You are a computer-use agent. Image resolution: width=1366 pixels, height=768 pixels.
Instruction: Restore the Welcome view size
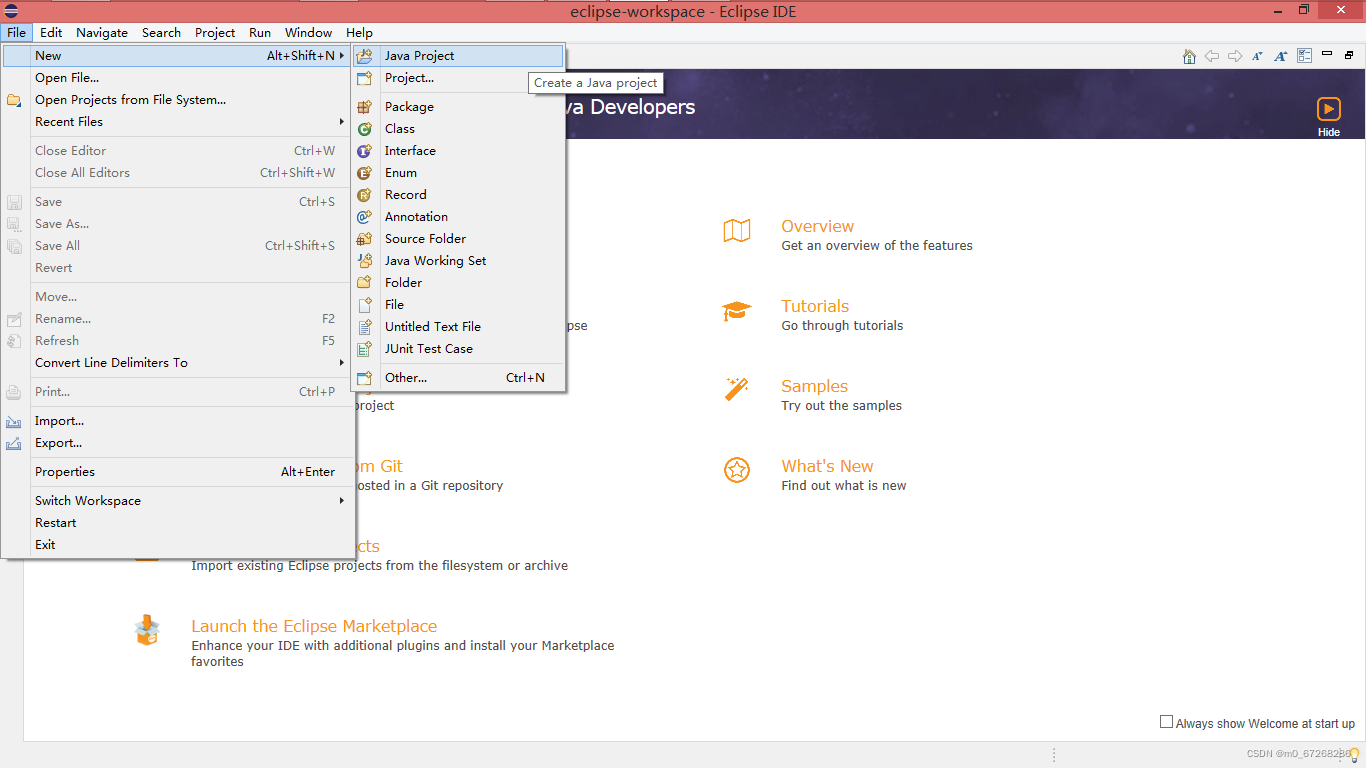(x=1349, y=55)
